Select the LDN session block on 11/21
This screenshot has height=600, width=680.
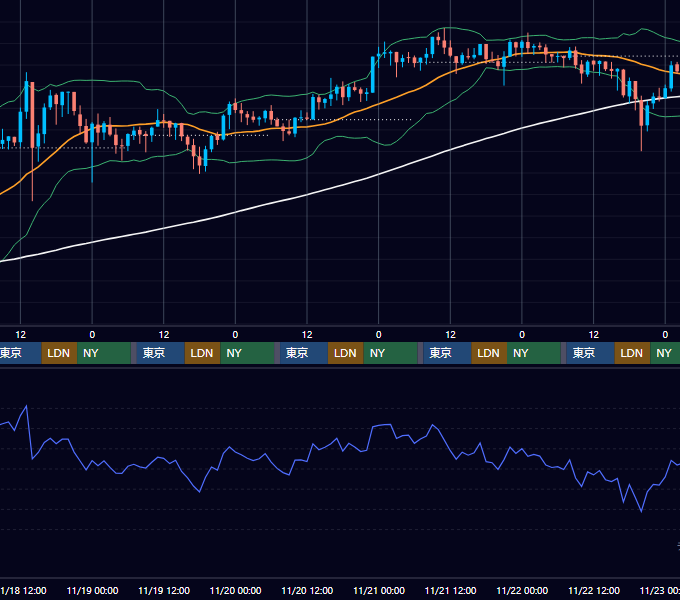489,353
